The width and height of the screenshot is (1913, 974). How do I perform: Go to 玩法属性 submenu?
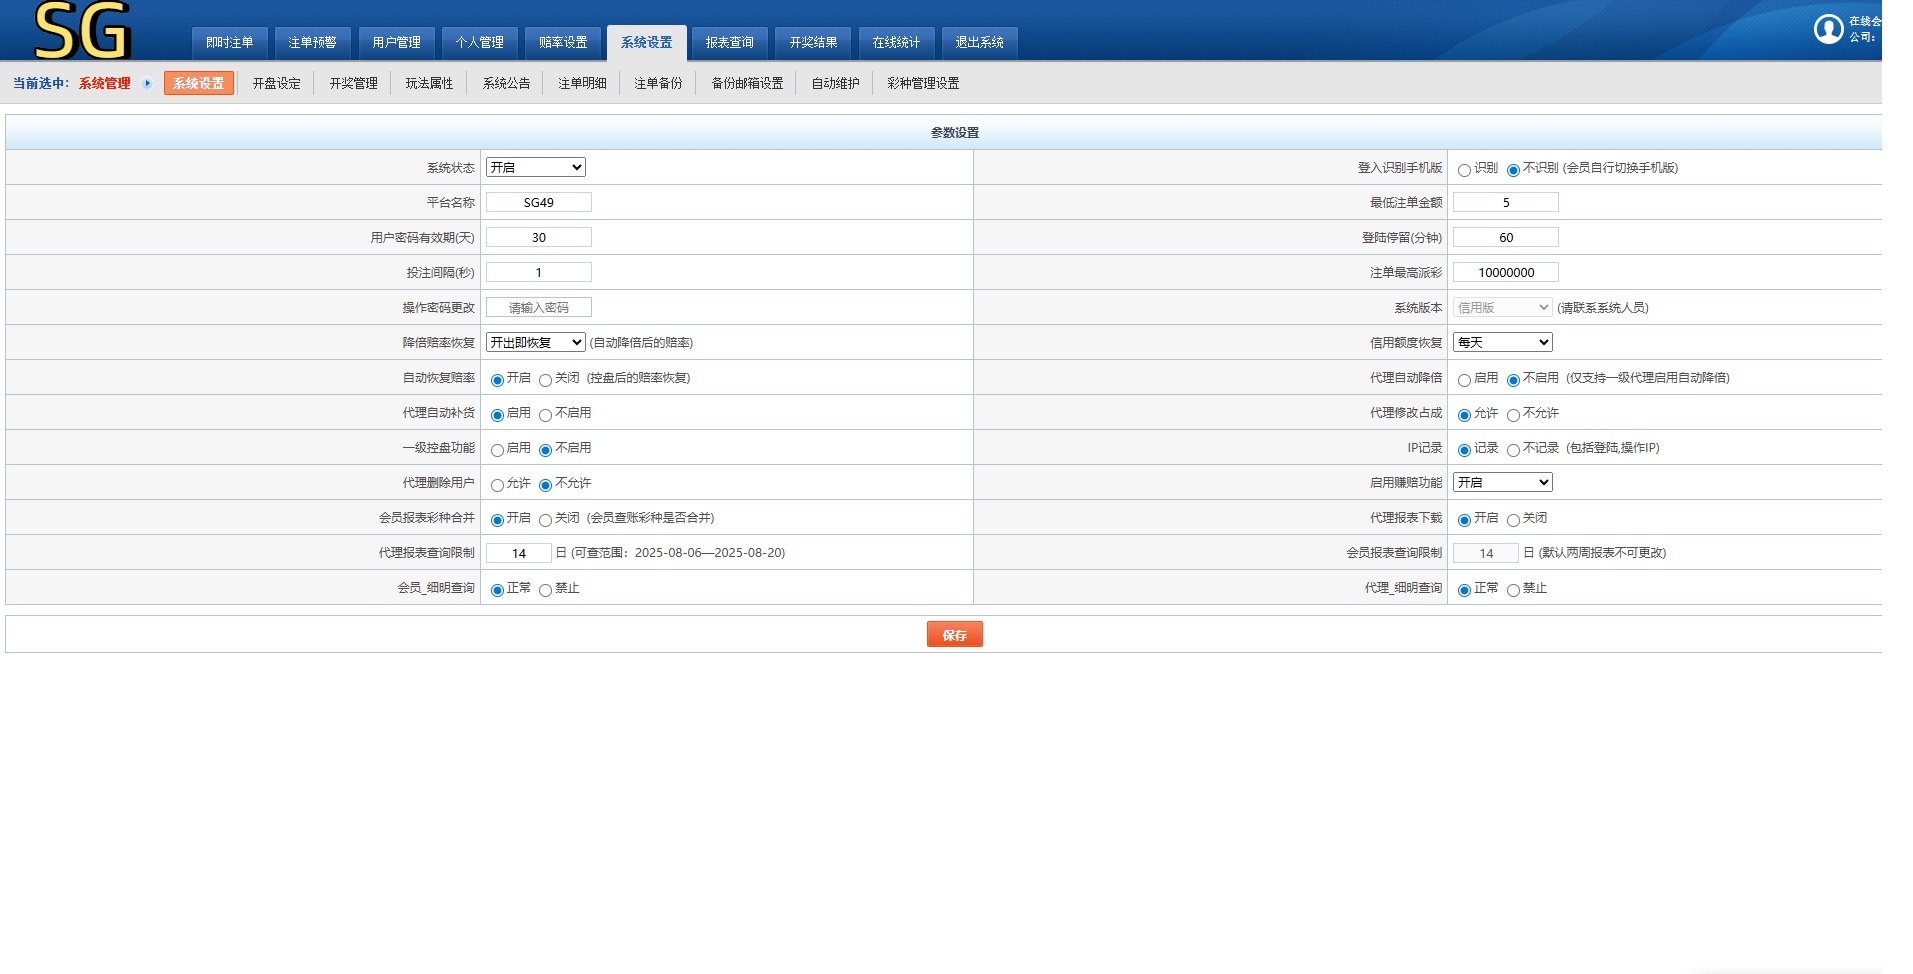click(x=429, y=83)
